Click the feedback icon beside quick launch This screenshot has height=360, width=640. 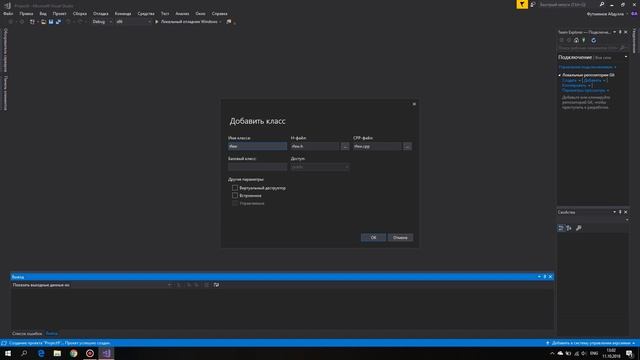(x=533, y=4)
